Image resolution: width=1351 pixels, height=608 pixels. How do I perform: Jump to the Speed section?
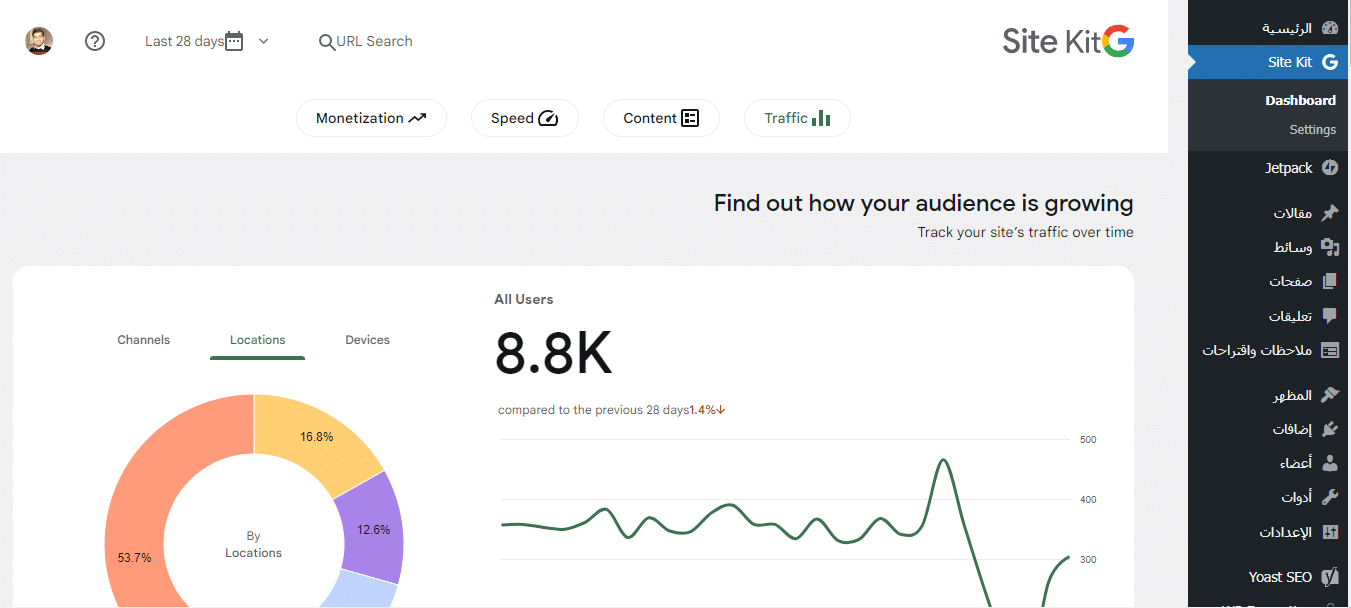[x=524, y=118]
